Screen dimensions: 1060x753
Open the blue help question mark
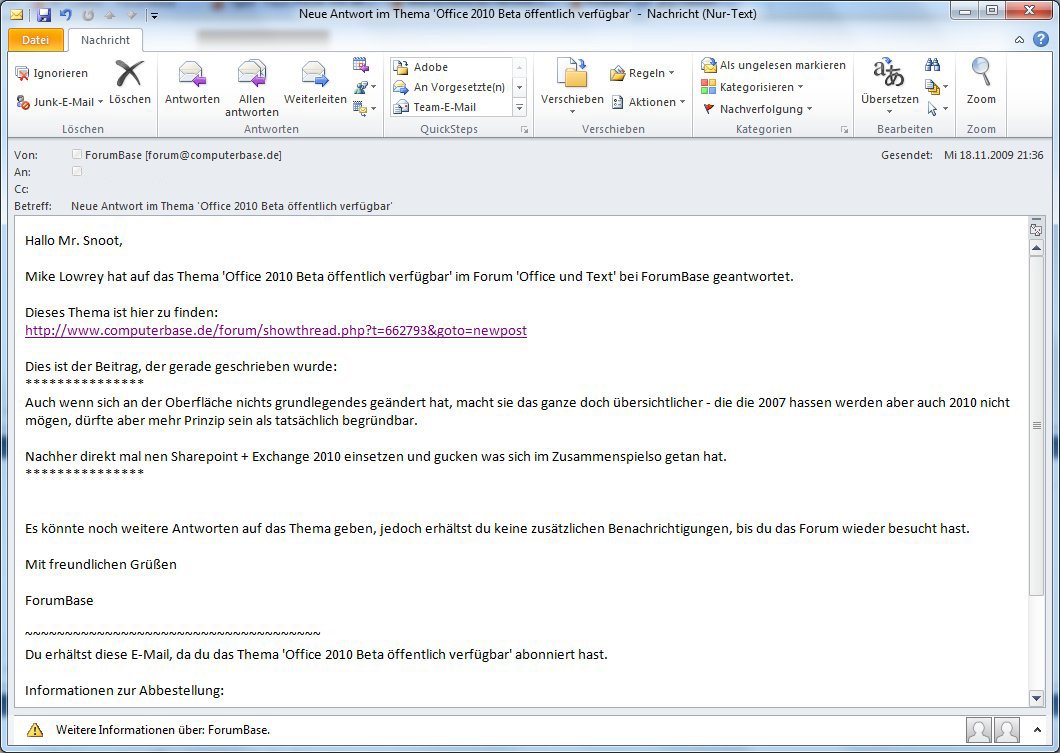click(x=1040, y=40)
